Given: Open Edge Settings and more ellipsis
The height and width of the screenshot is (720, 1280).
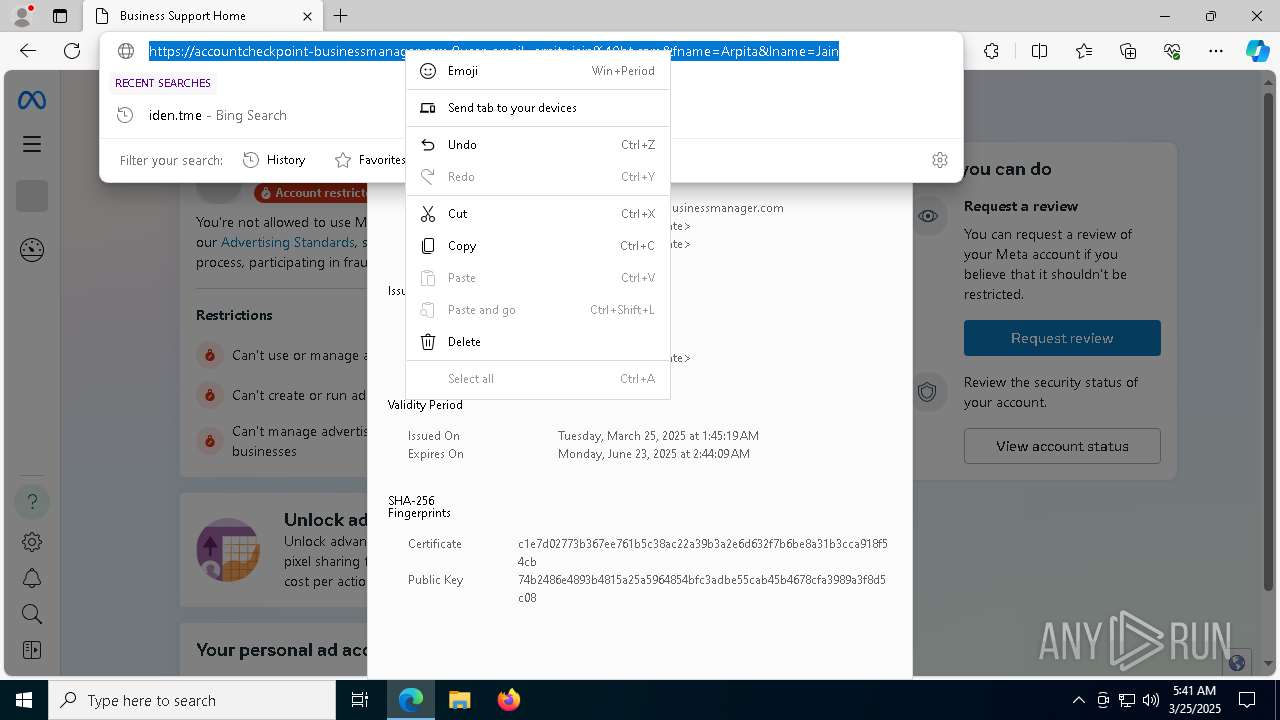Looking at the screenshot, I should pyautogui.click(x=1216, y=51).
